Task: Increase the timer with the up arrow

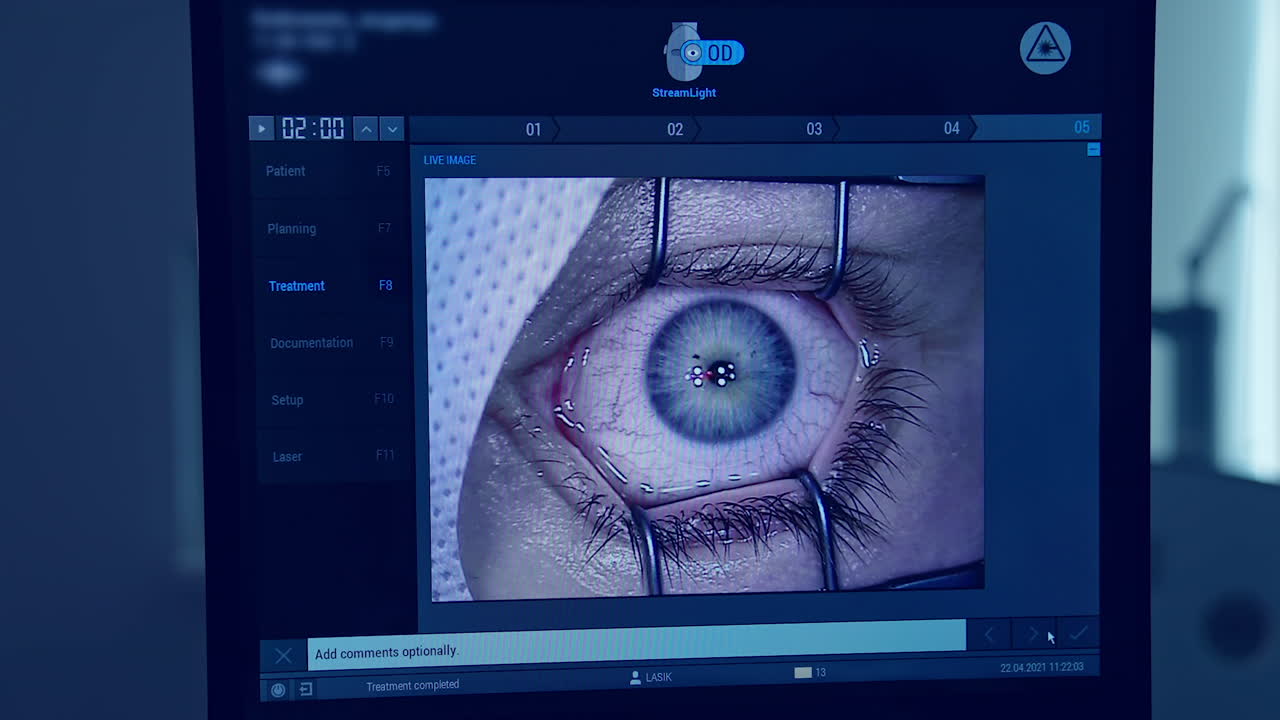Action: [366, 128]
